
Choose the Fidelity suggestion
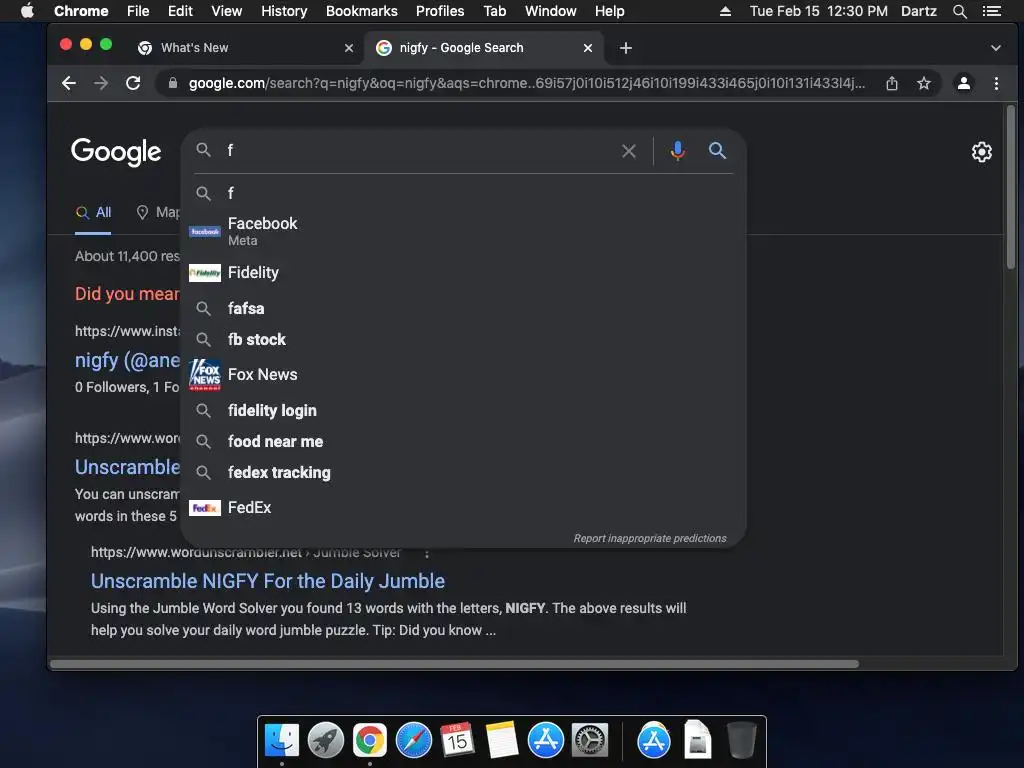coord(463,272)
